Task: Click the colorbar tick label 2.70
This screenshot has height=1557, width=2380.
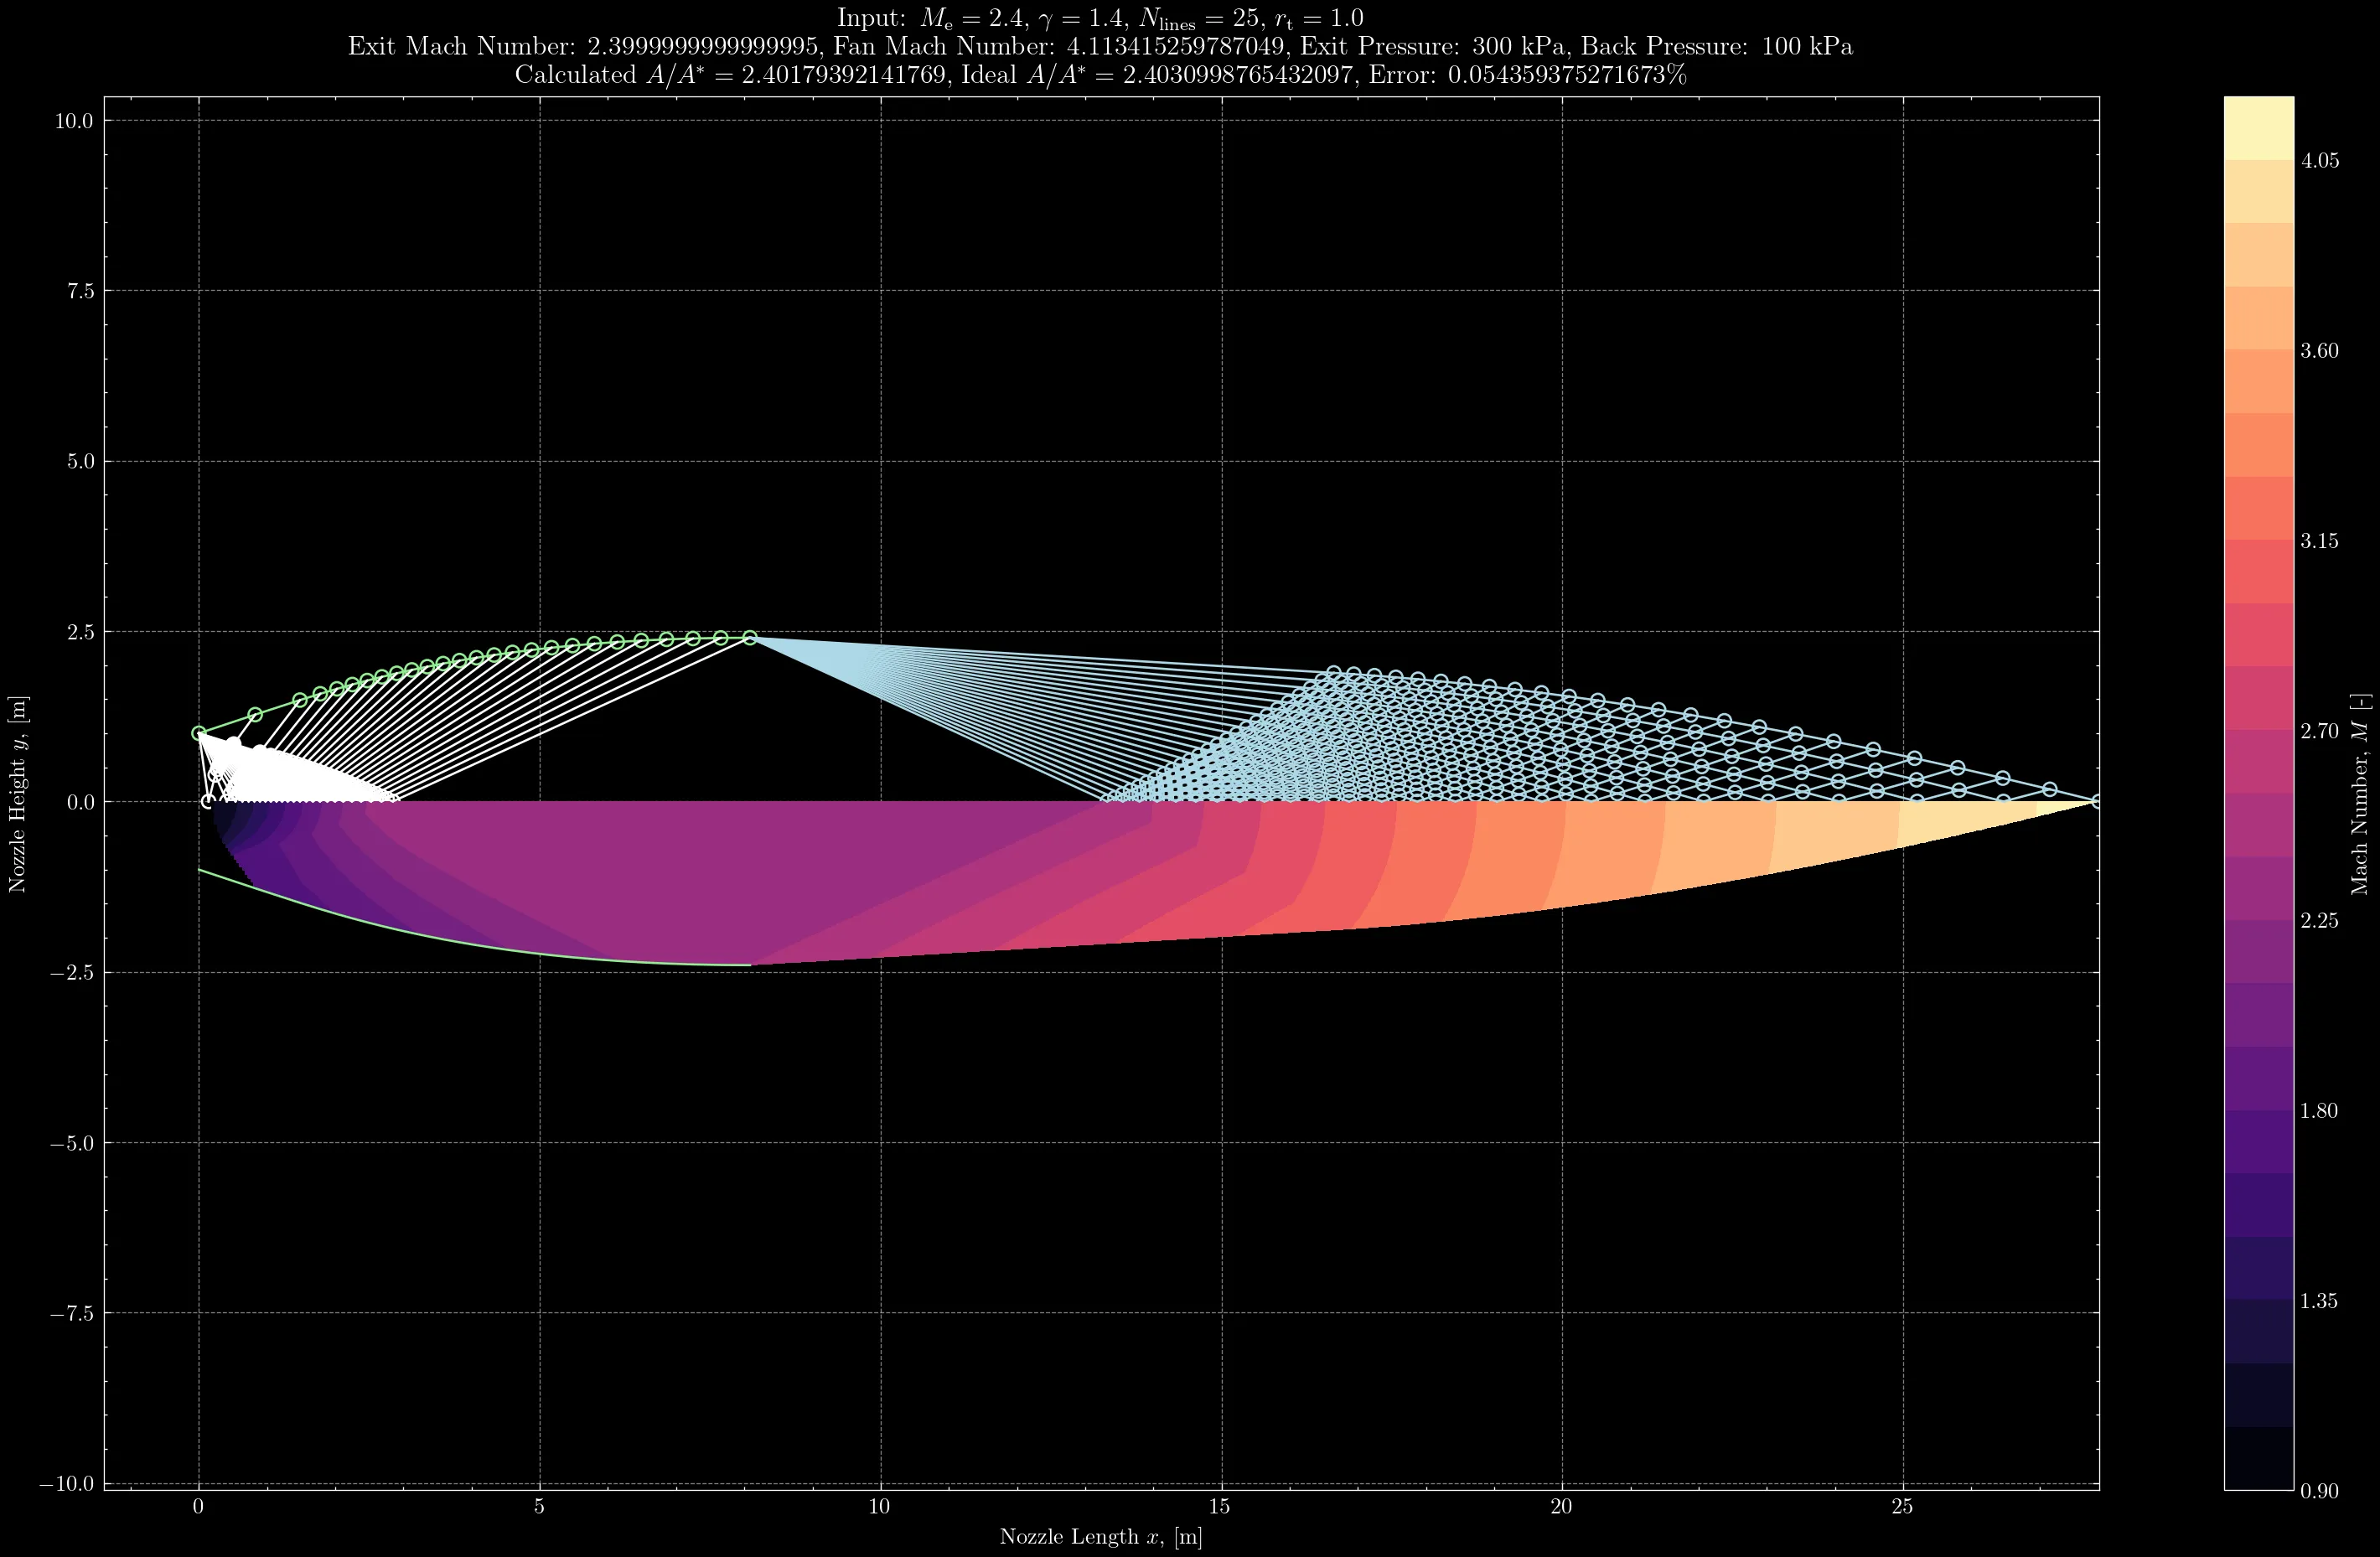Action: pos(2319,731)
